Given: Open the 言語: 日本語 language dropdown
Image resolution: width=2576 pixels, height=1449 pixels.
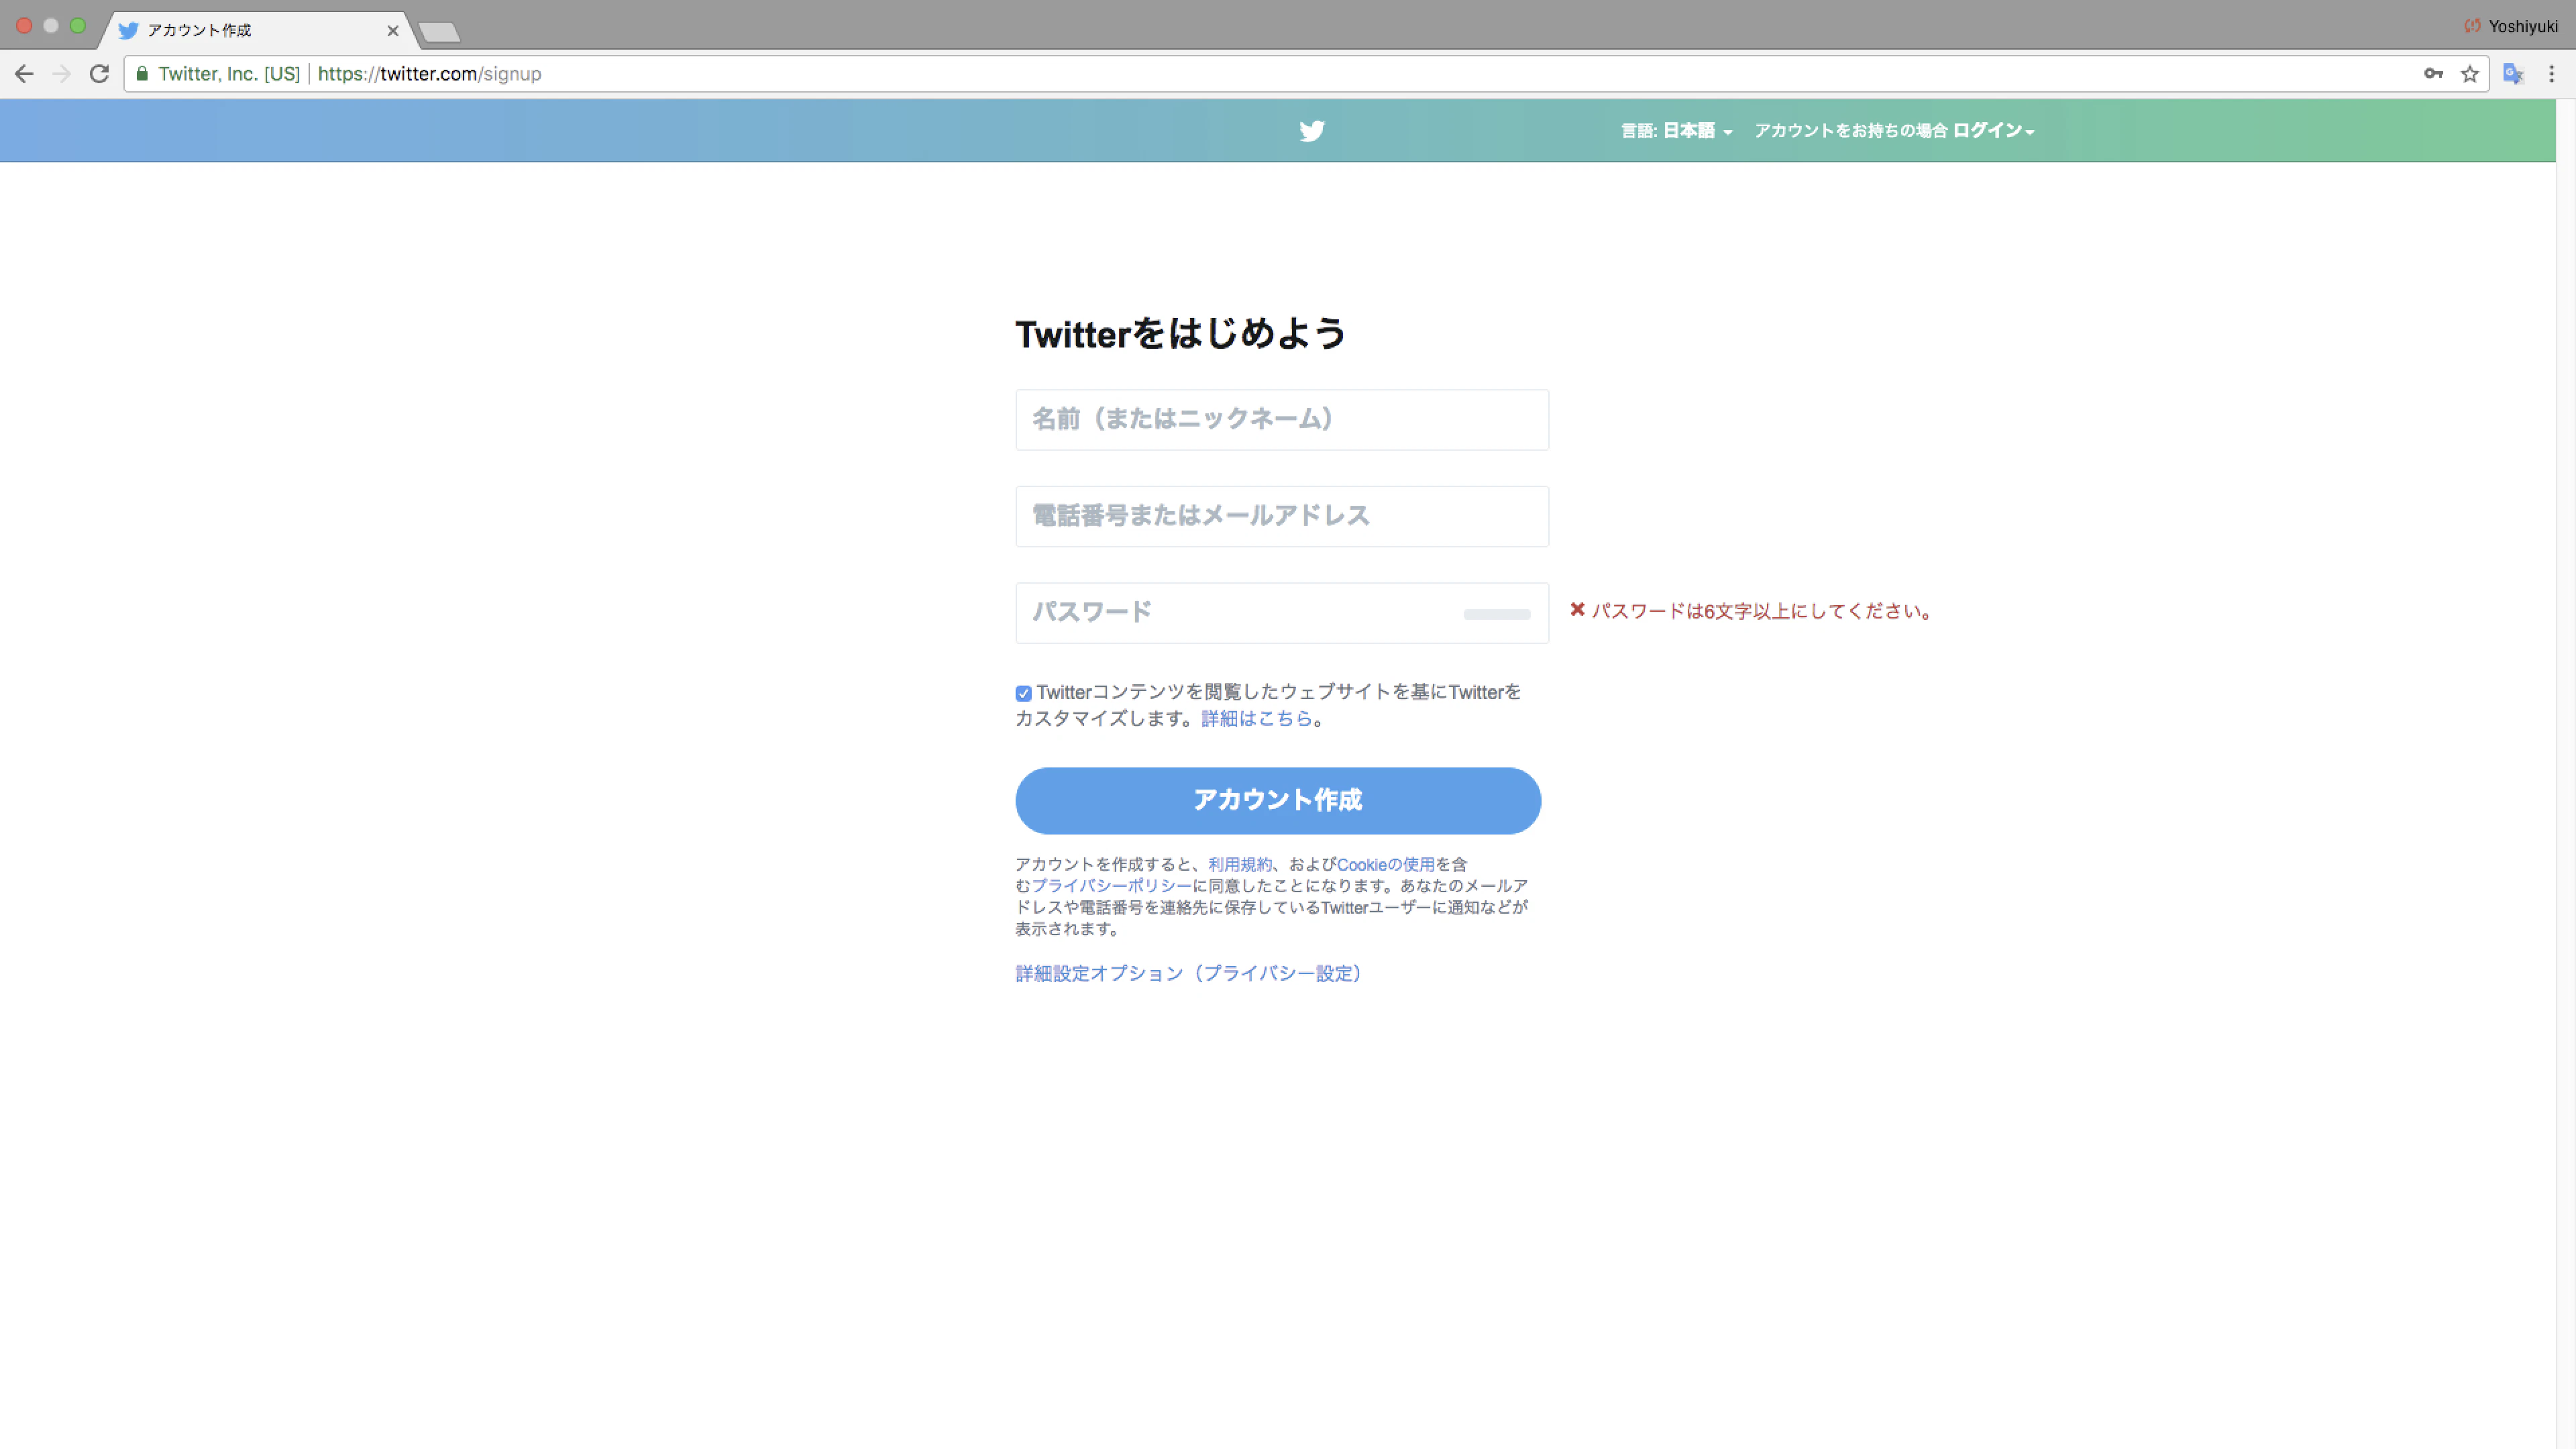Looking at the screenshot, I should click(1677, 131).
